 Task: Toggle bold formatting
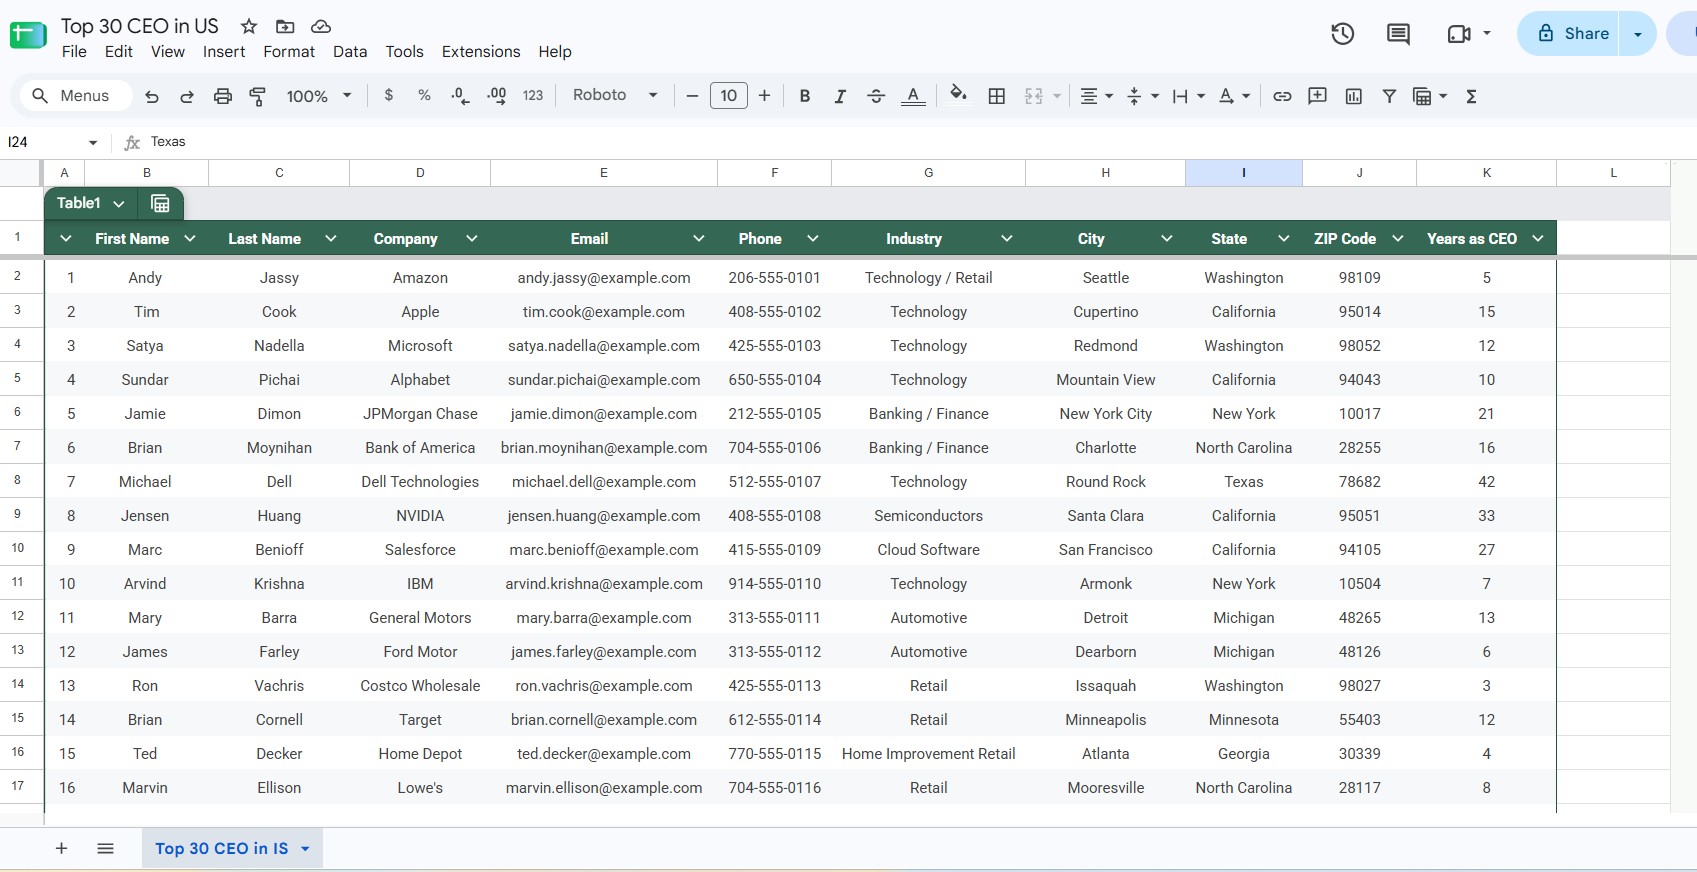pyautogui.click(x=805, y=96)
